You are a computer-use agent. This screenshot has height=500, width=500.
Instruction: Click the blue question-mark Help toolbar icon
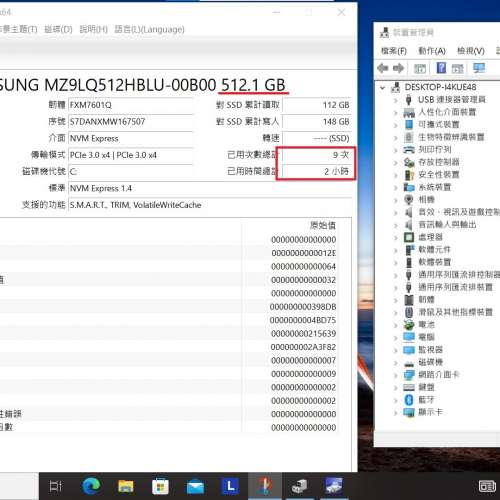(x=441, y=68)
